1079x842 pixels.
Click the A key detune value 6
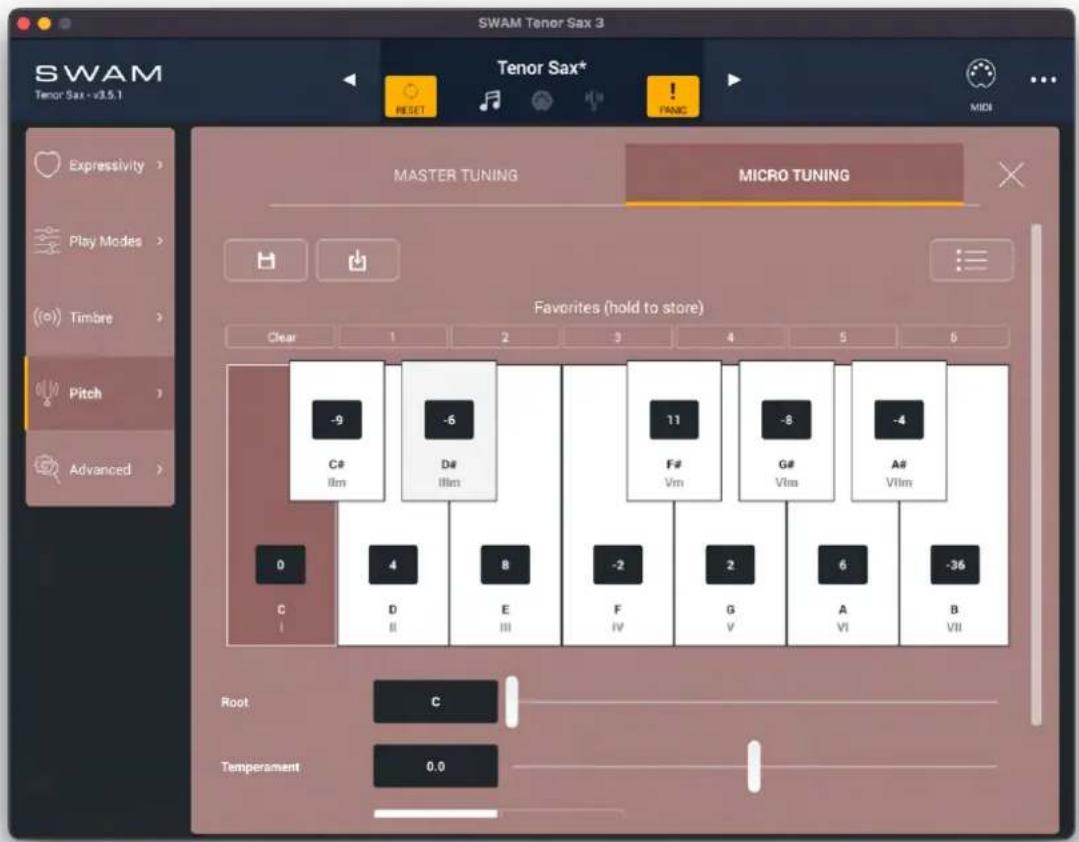coord(842,565)
